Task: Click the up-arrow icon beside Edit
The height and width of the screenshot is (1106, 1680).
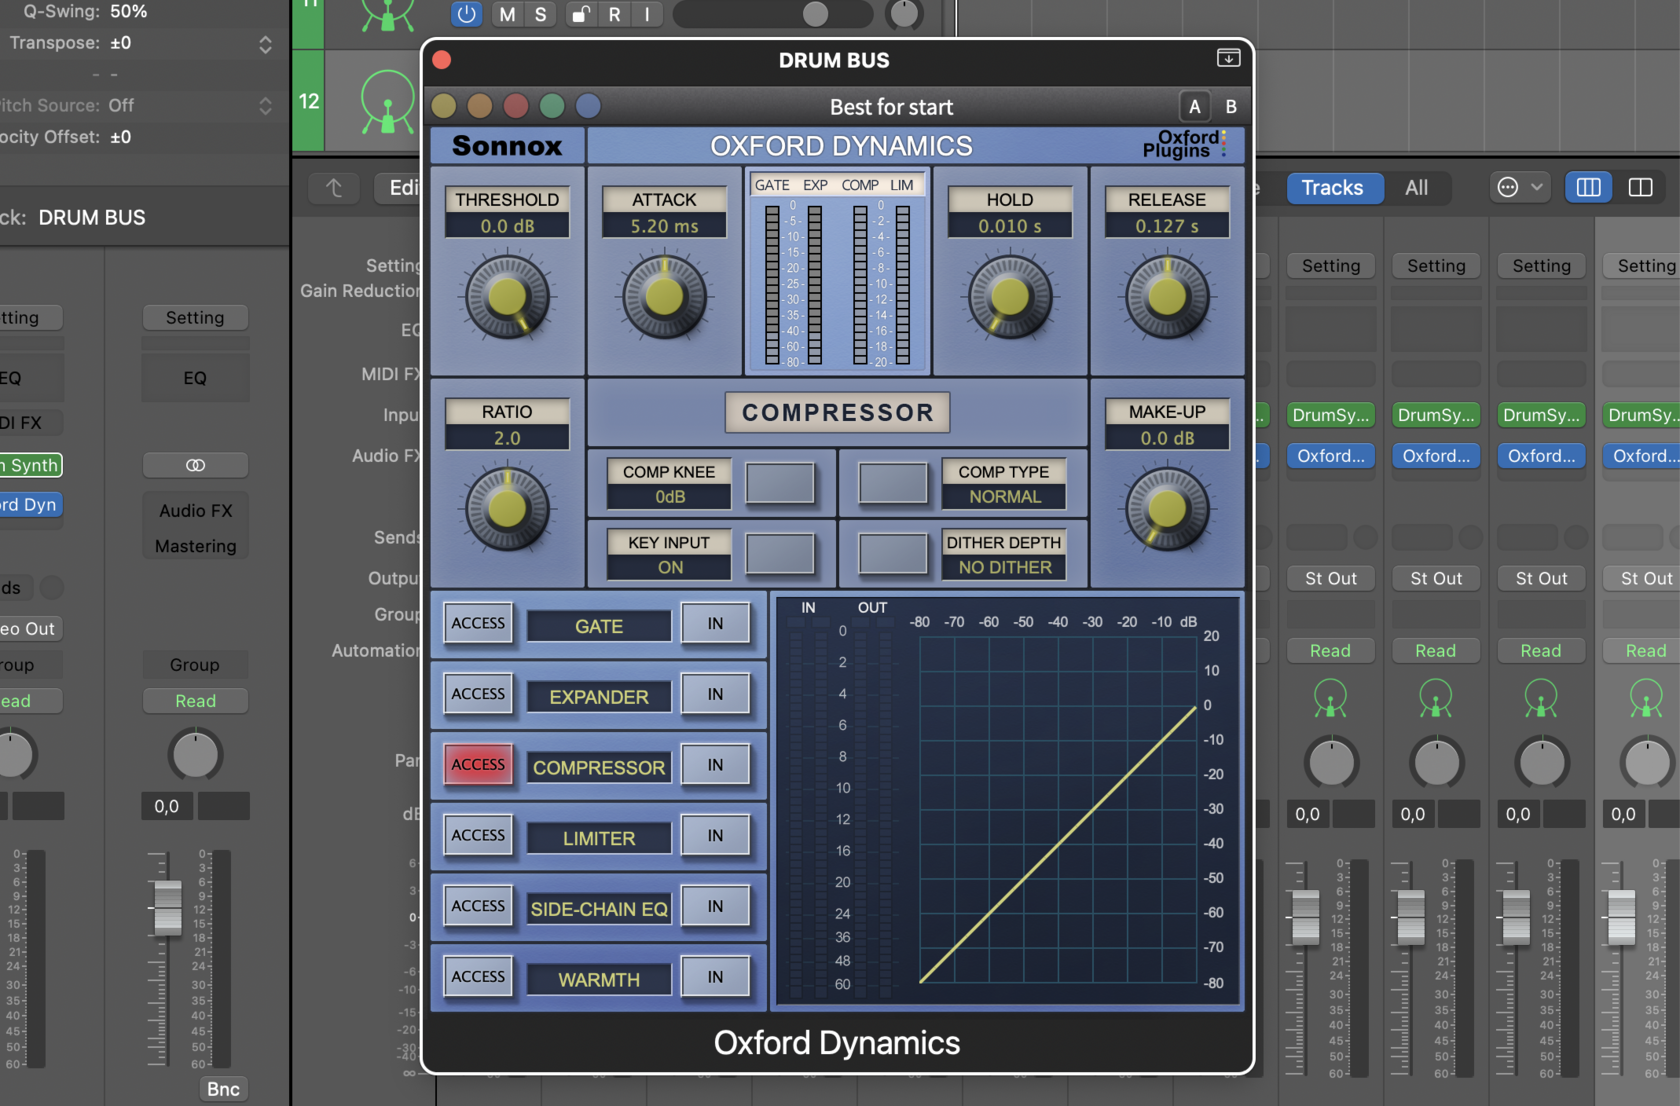Action: 334,187
